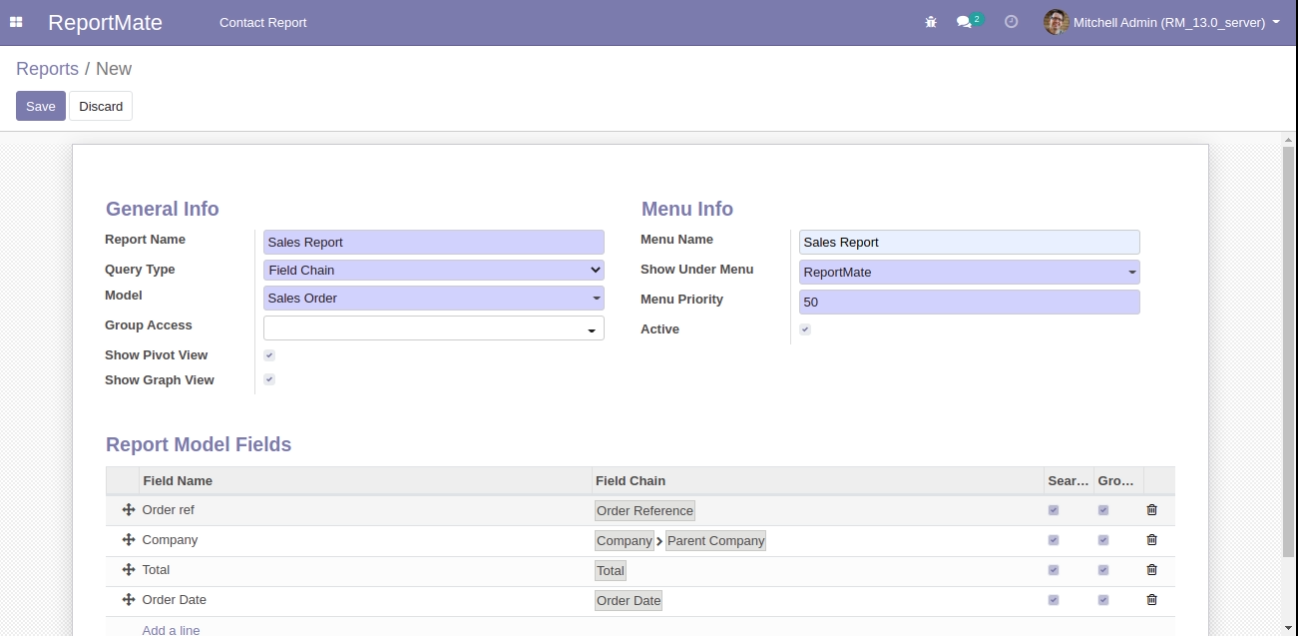Viewport: 1298px width, 636px height.
Task: Open the Contact Report menu
Action: tap(263, 22)
